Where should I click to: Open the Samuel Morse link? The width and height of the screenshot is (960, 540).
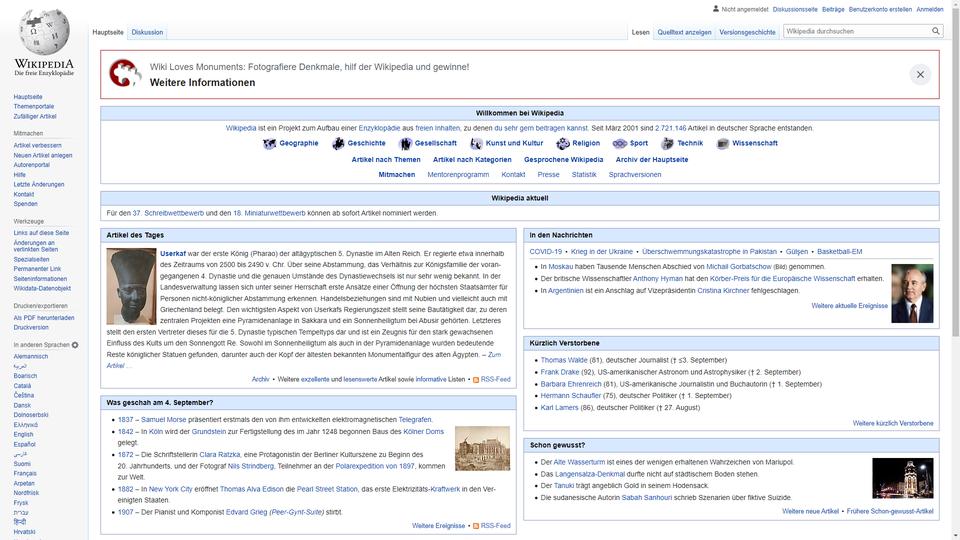tap(163, 420)
